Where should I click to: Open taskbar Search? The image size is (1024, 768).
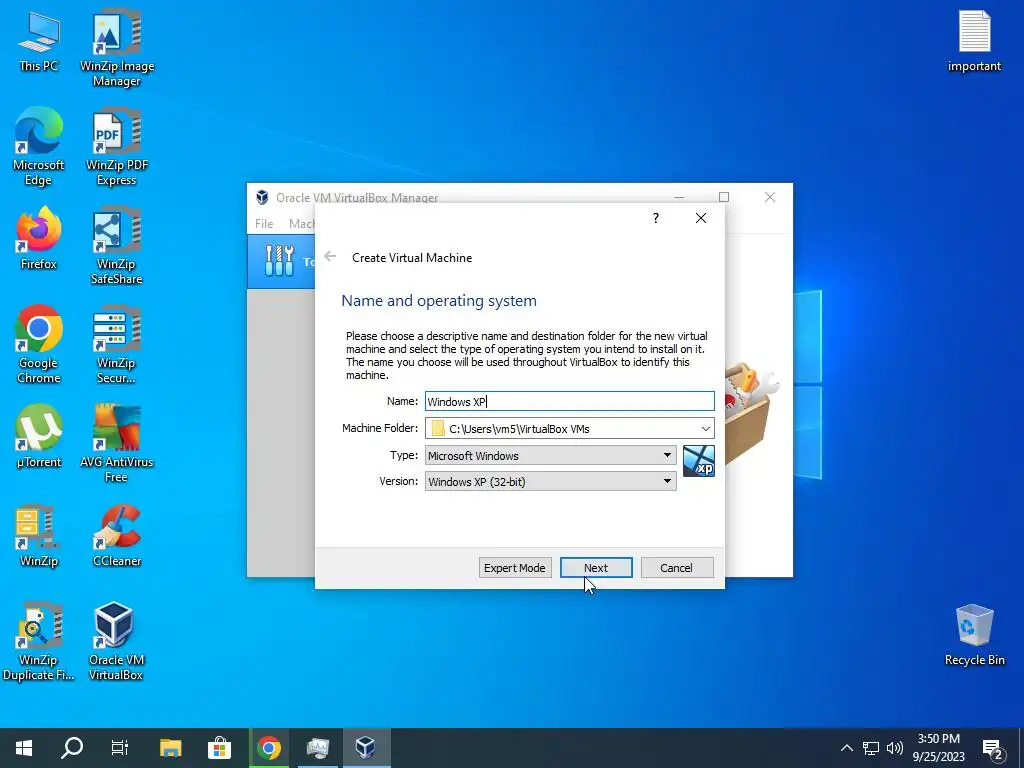[x=72, y=748]
